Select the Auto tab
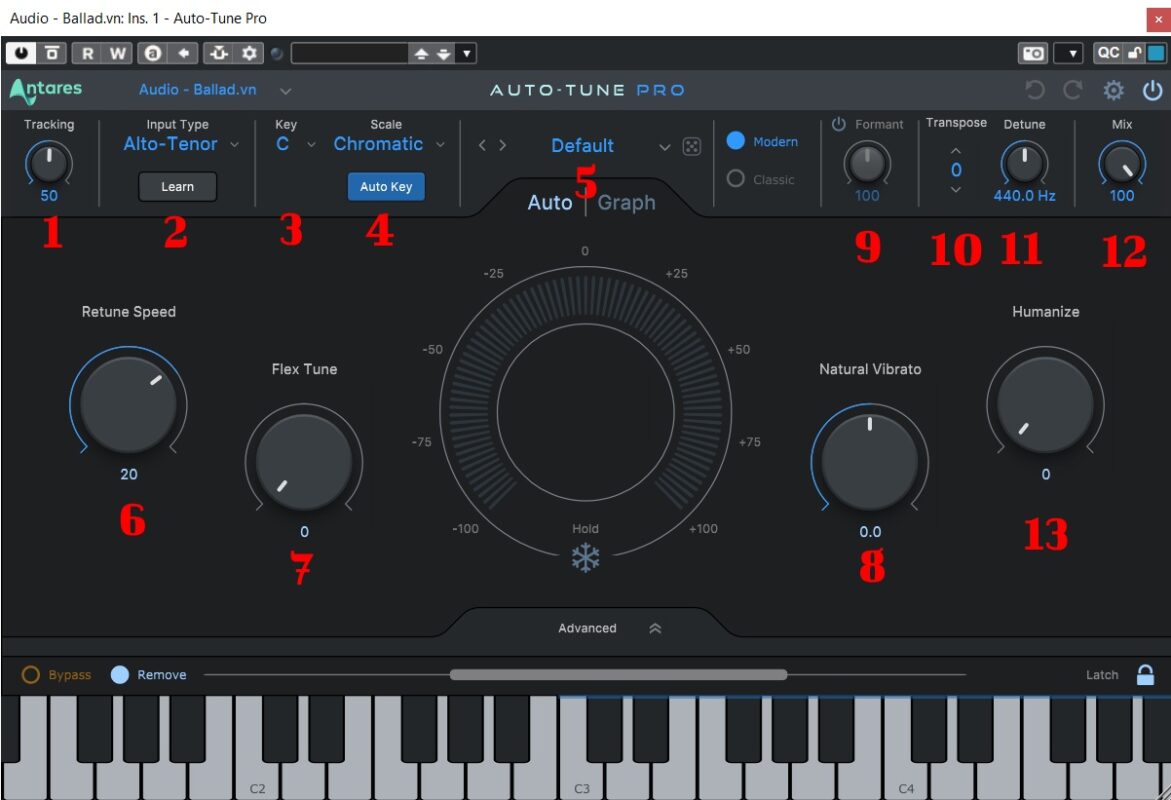1171x800 pixels. pyautogui.click(x=550, y=202)
